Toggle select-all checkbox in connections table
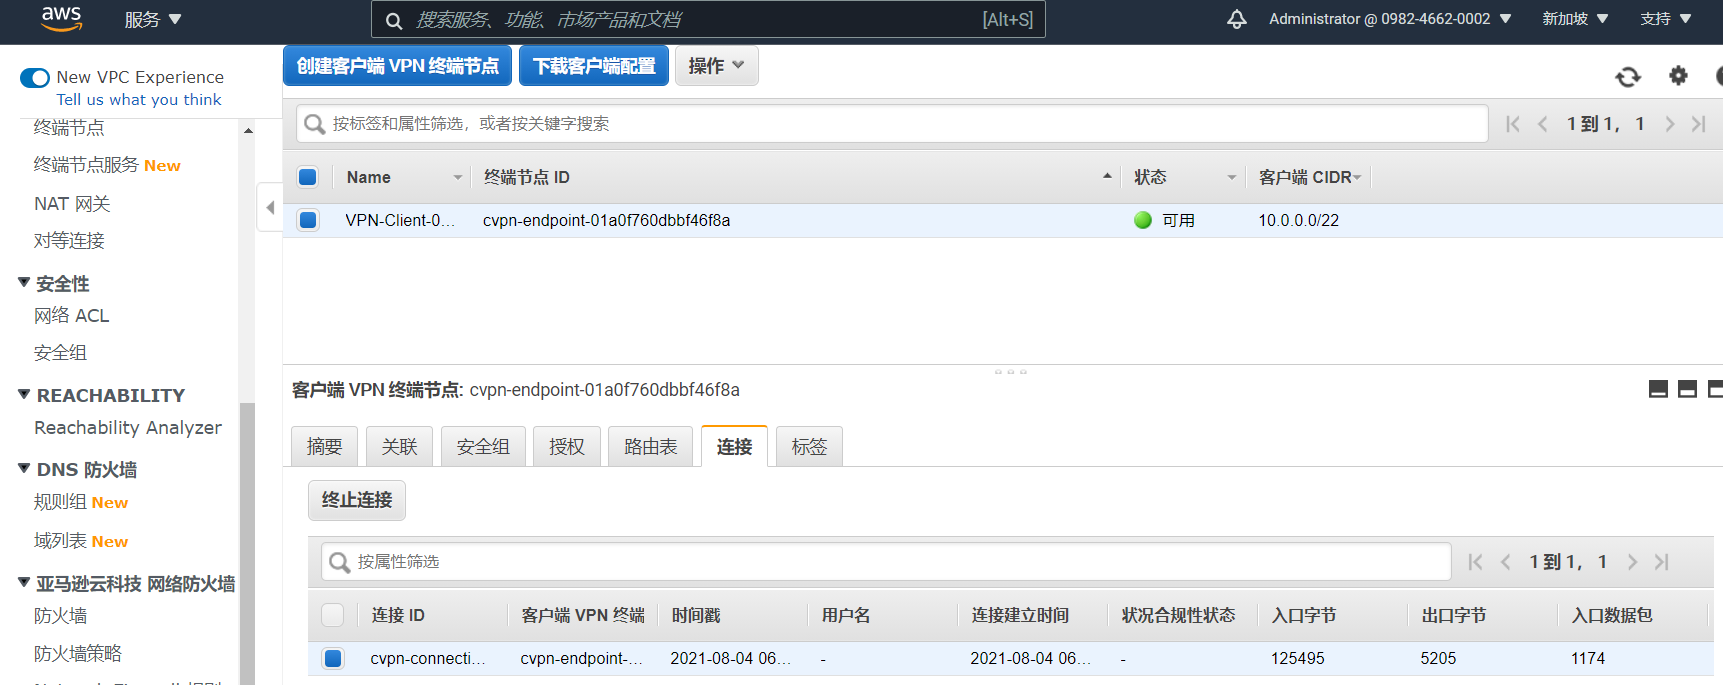This screenshot has width=1723, height=685. pos(333,615)
